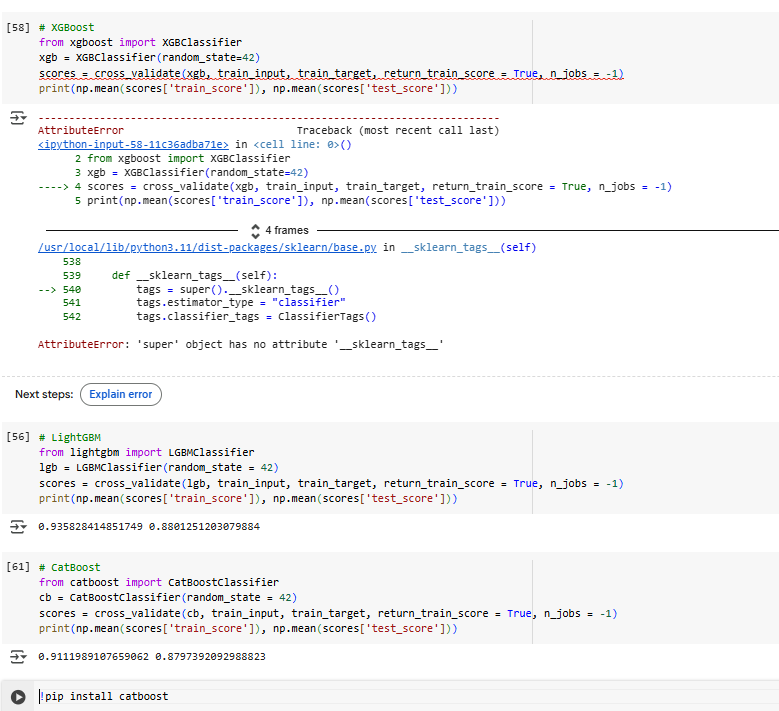The width and height of the screenshot is (779, 711).
Task: Click the execution count [61] of CatBoost cell
Action: [18, 567]
